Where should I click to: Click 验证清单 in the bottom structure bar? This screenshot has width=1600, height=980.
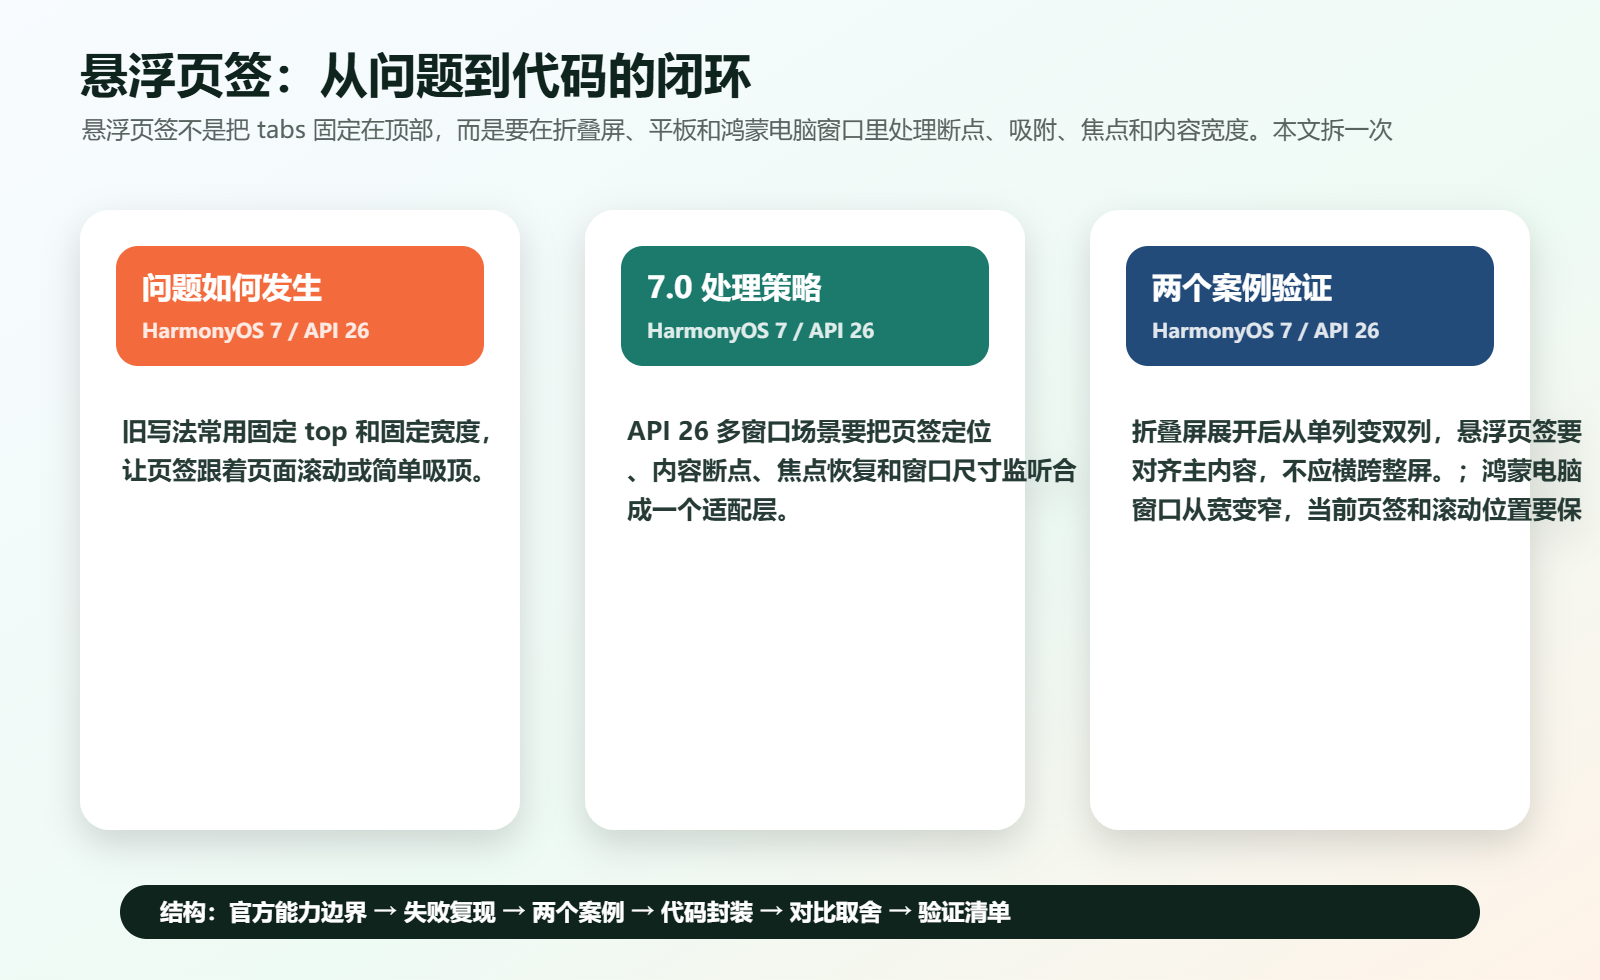(x=965, y=912)
